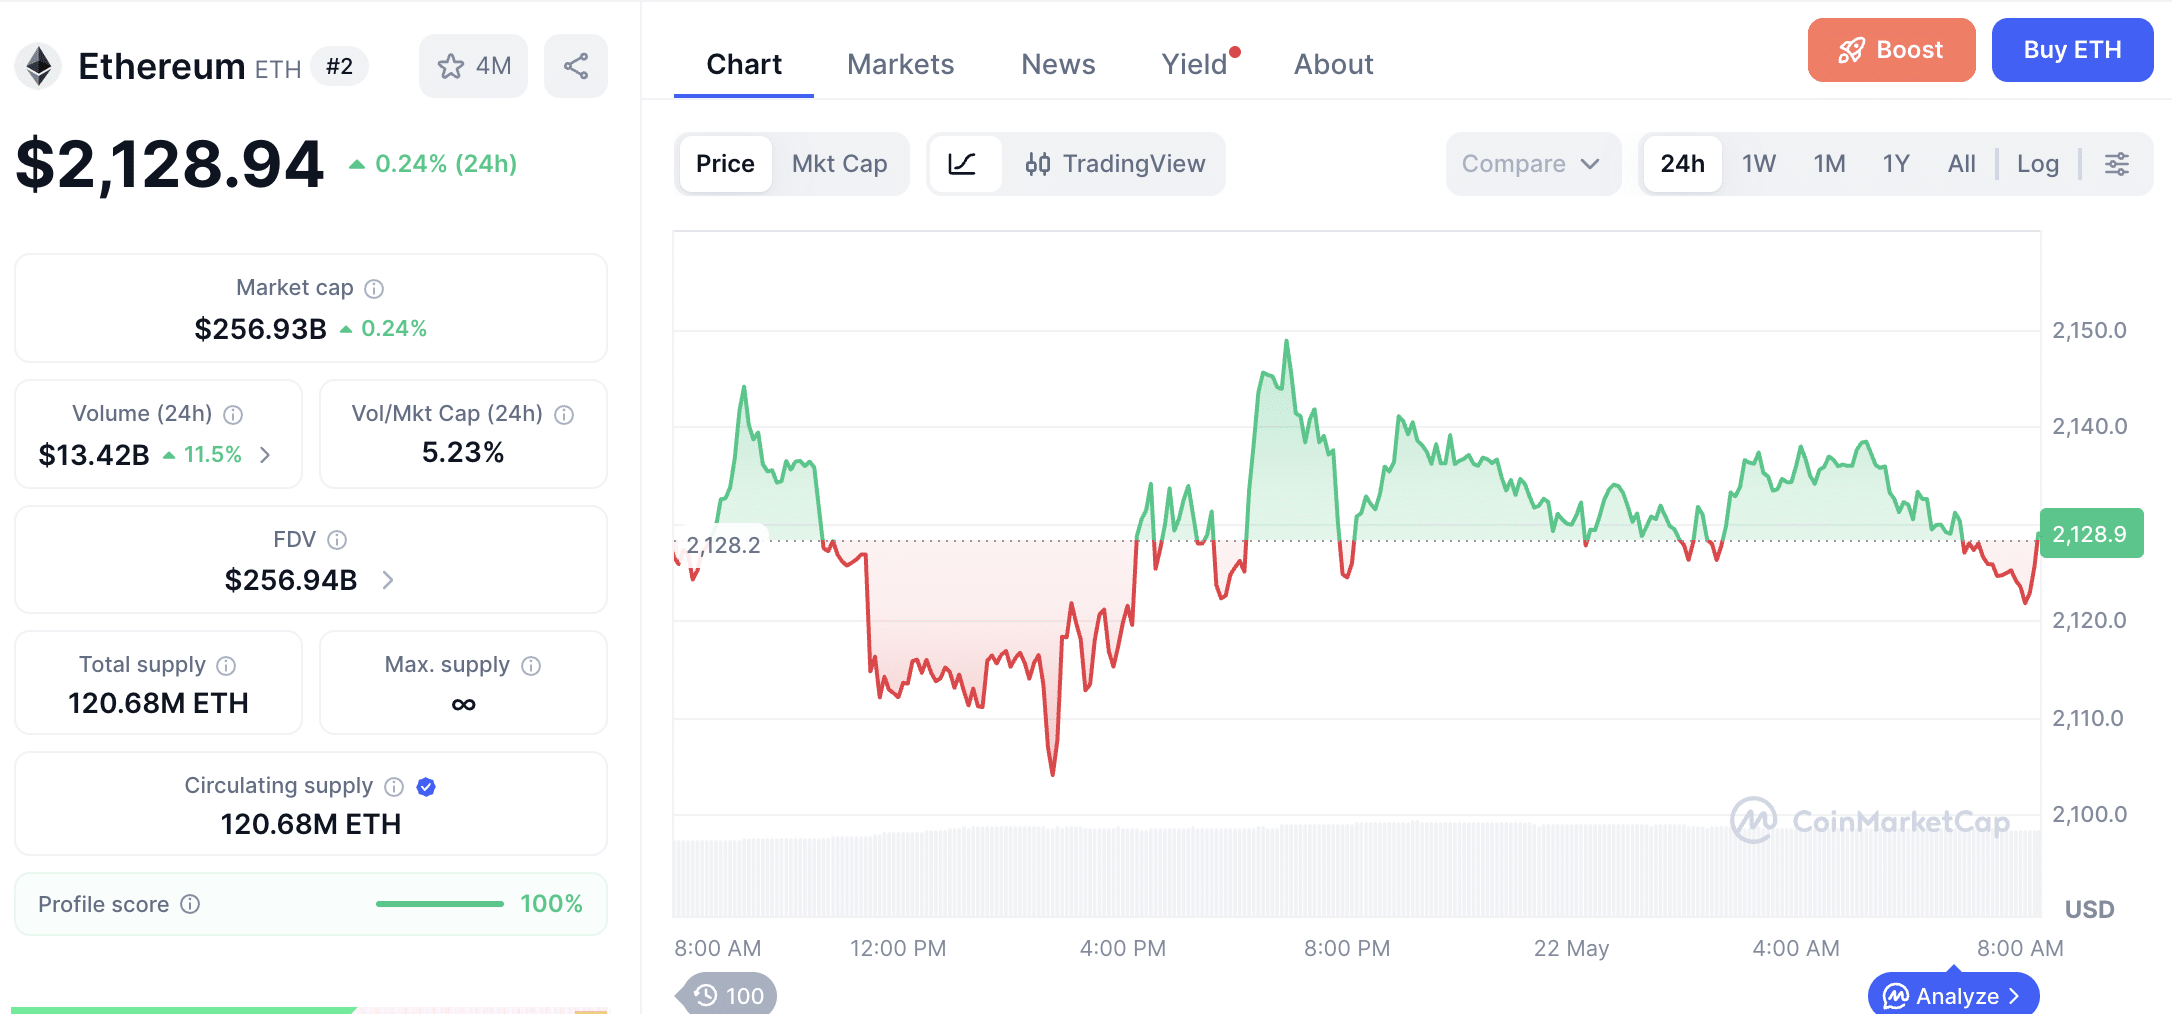The height and width of the screenshot is (1014, 2172).
Task: Click the 2,150.0 y-axis label
Action: pos(2089,331)
